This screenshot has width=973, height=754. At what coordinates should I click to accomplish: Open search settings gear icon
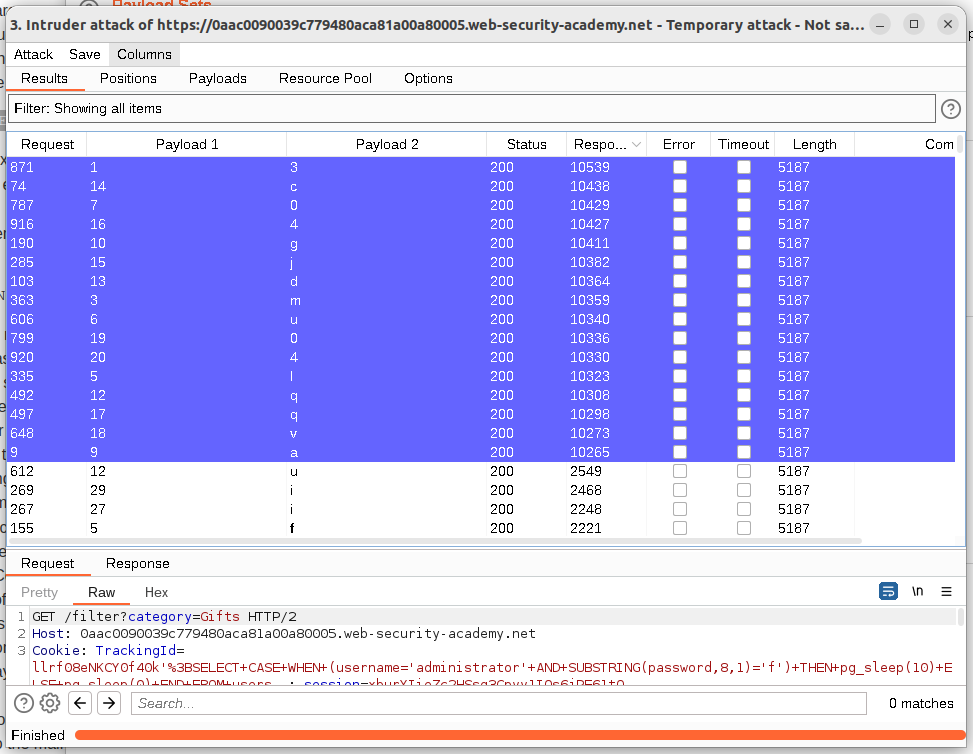tap(50, 703)
